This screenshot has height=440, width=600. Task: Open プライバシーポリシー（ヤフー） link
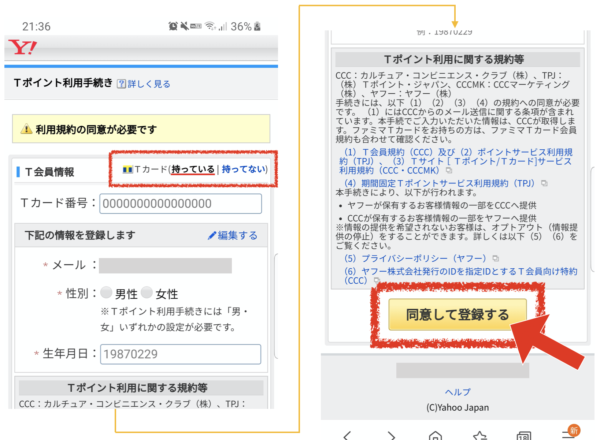point(415,259)
